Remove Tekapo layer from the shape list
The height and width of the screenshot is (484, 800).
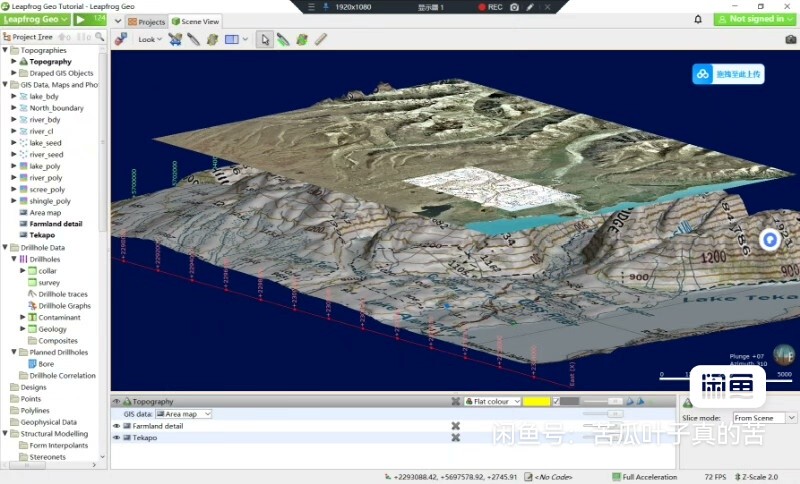[456, 438]
